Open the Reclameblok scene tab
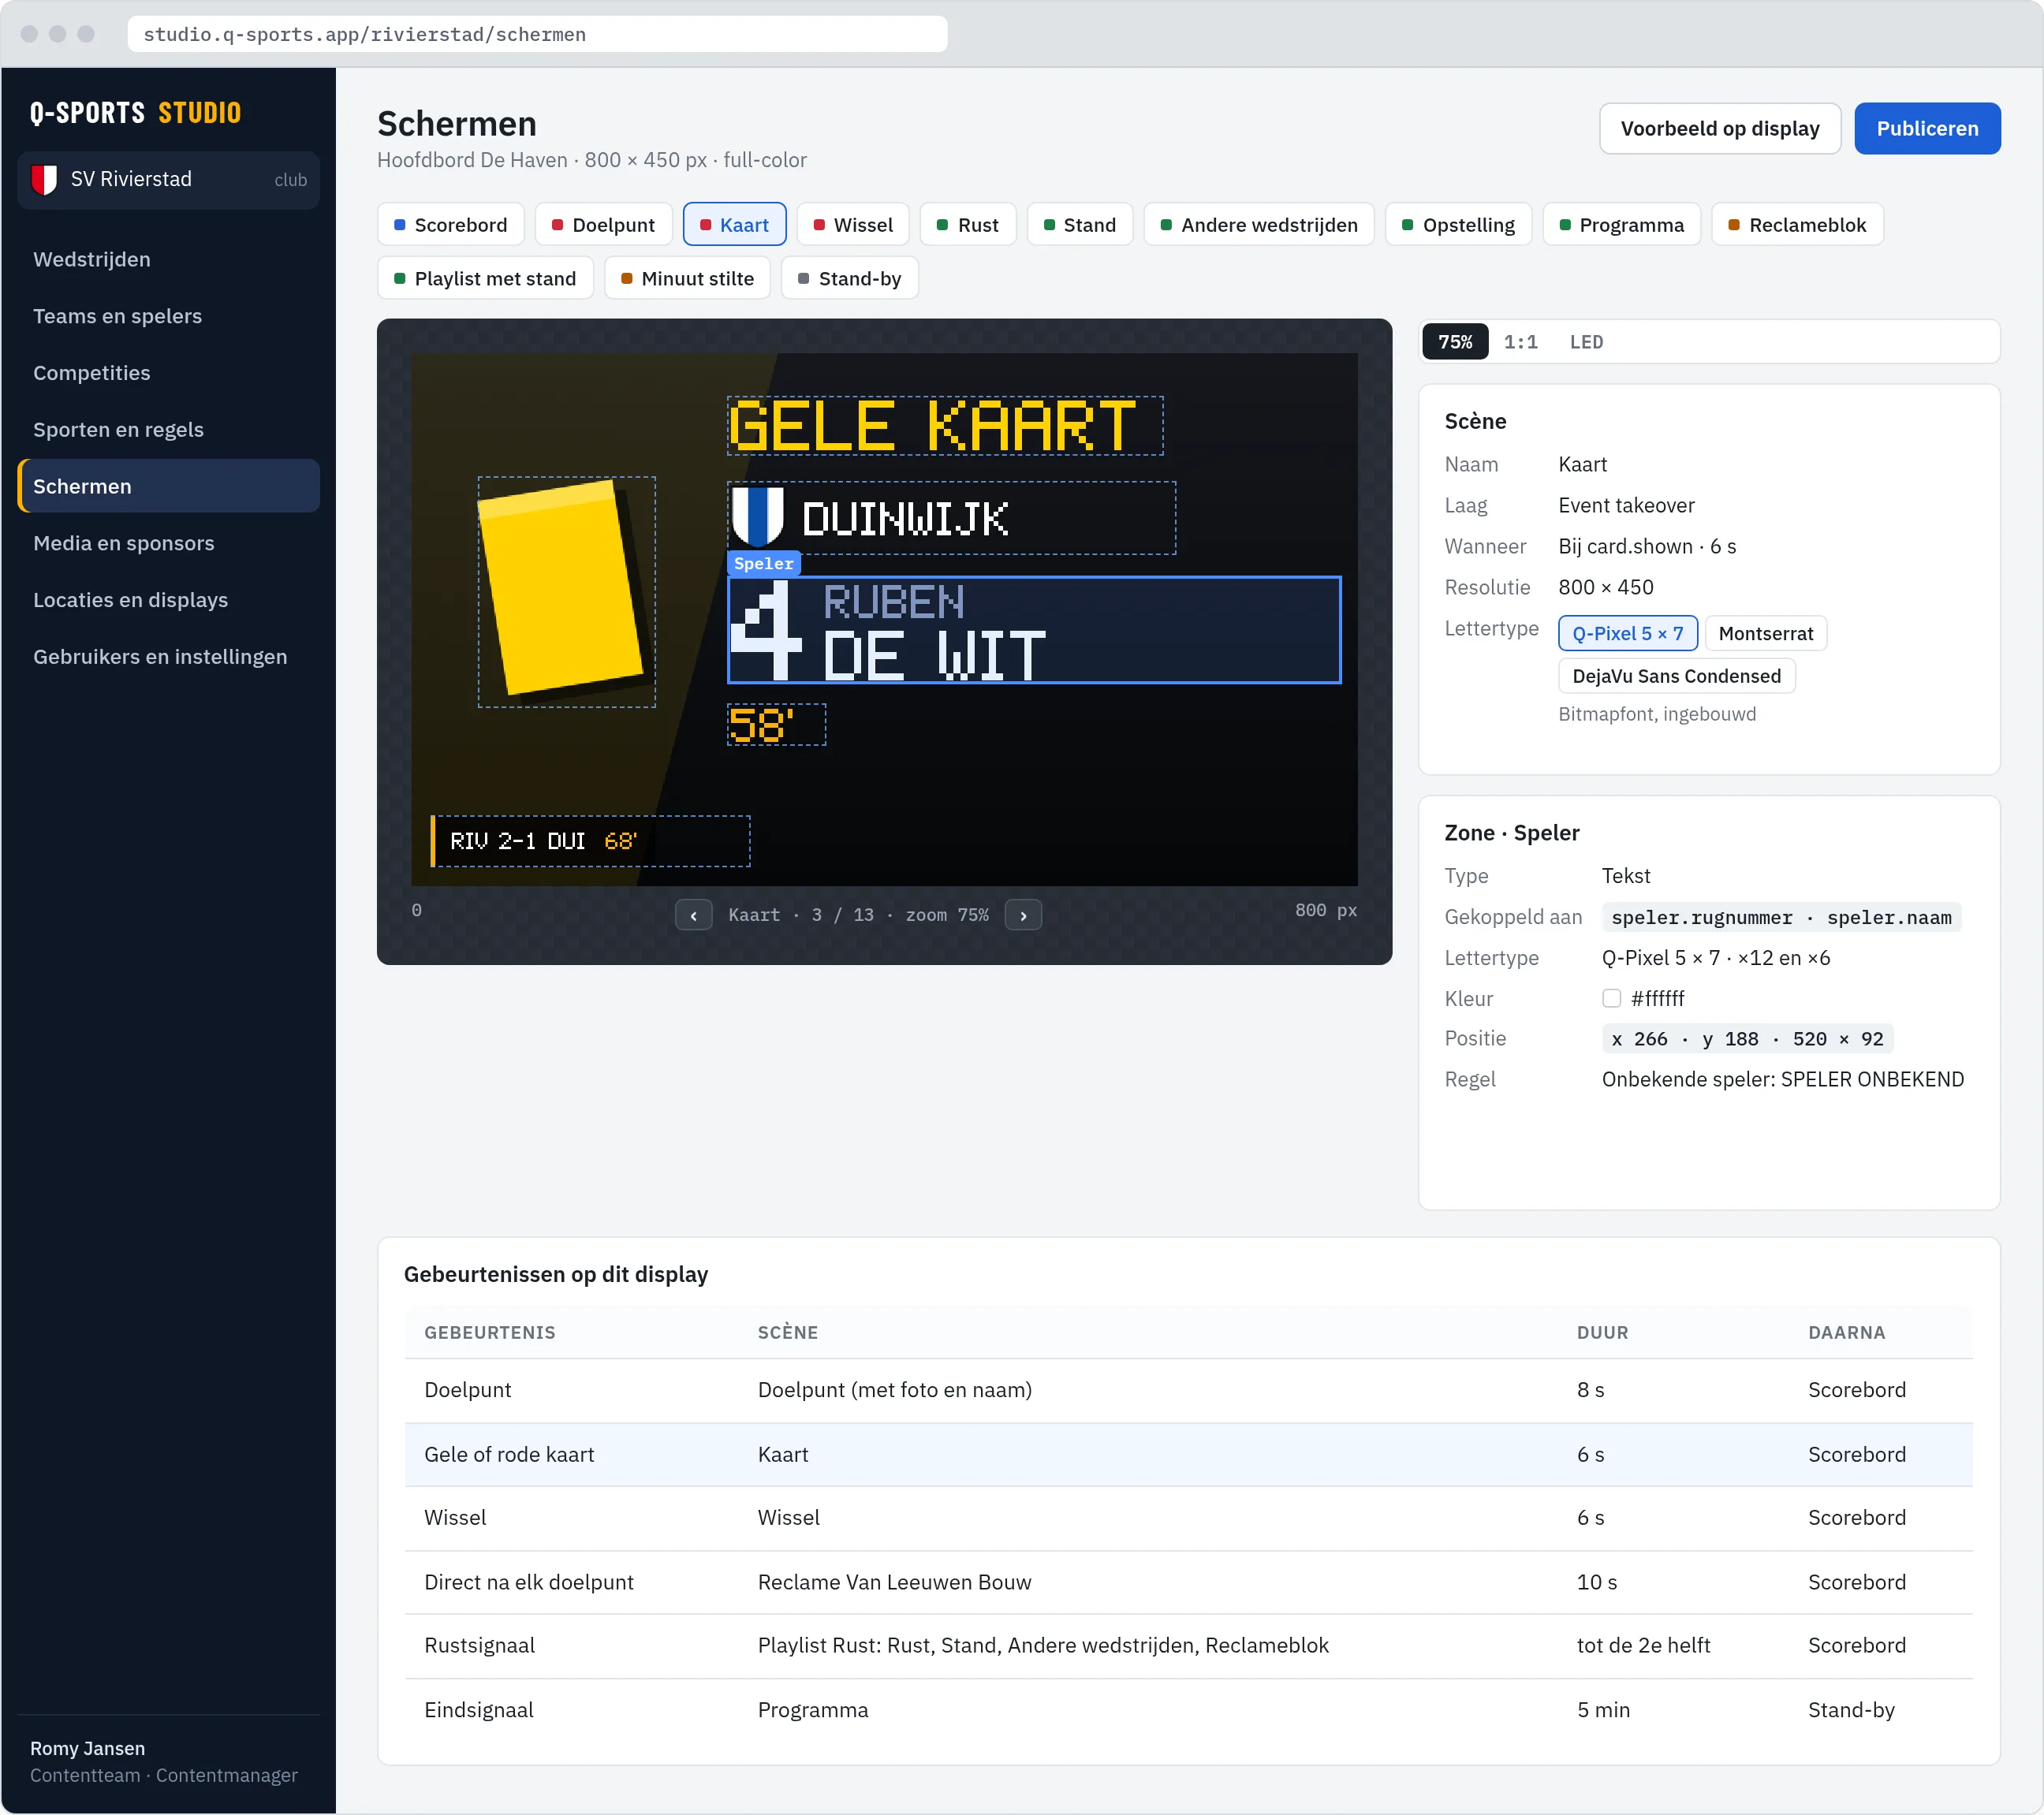This screenshot has height=1815, width=2044. pyautogui.click(x=1797, y=225)
